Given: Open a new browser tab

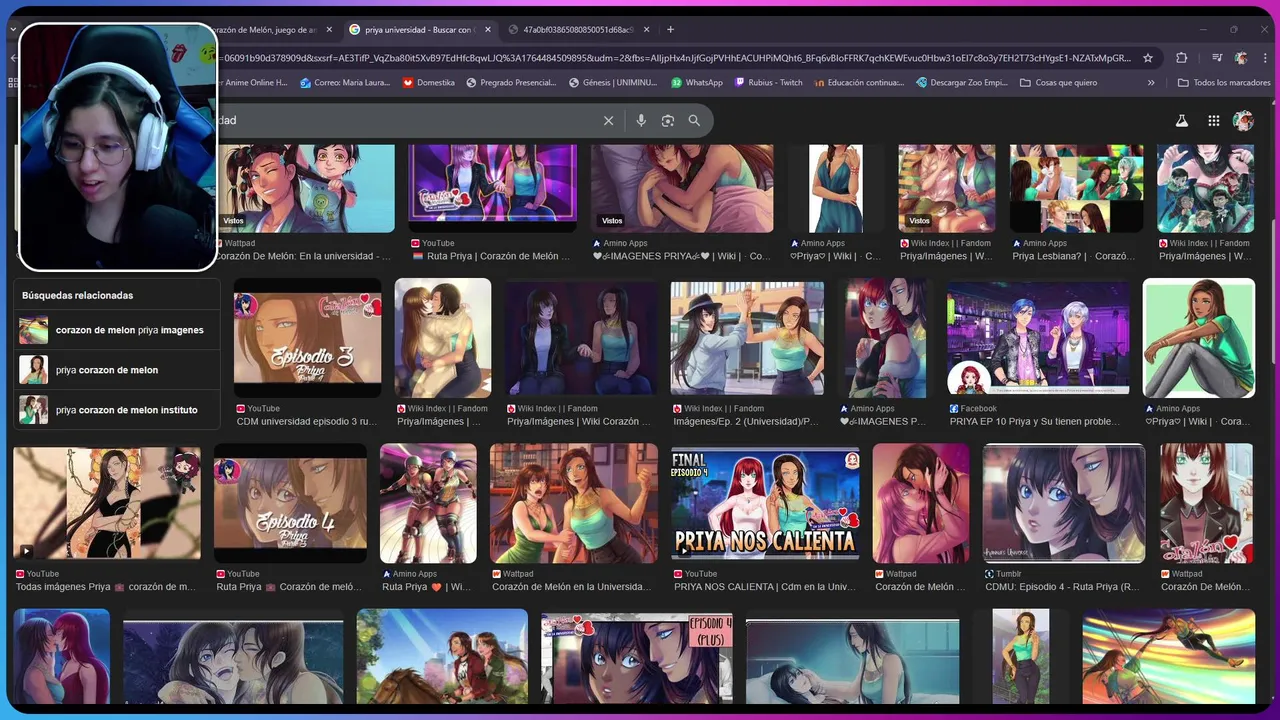Looking at the screenshot, I should click(670, 30).
